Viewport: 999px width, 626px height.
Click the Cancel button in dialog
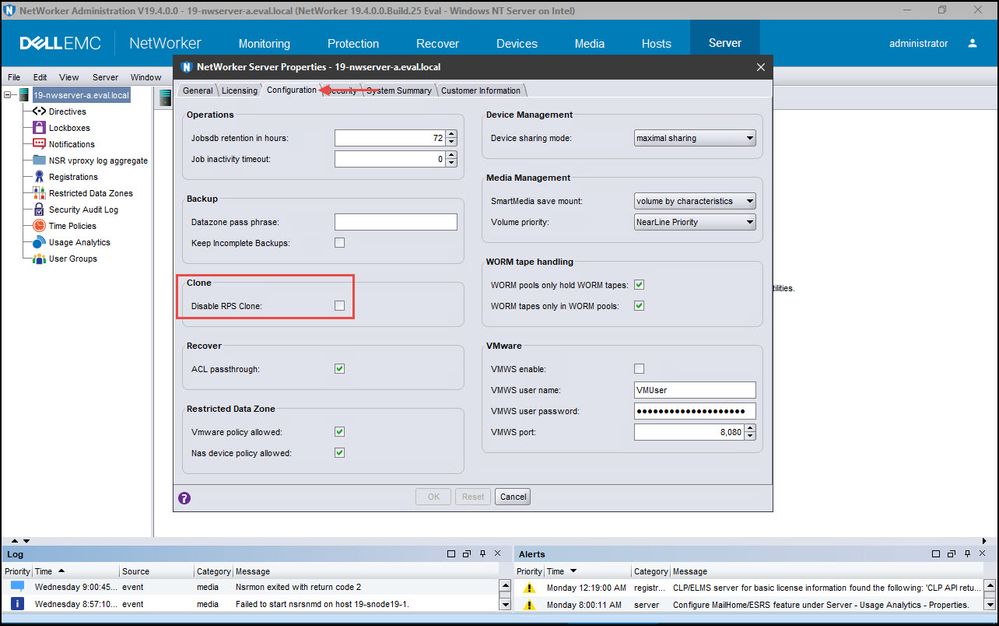[x=513, y=497]
